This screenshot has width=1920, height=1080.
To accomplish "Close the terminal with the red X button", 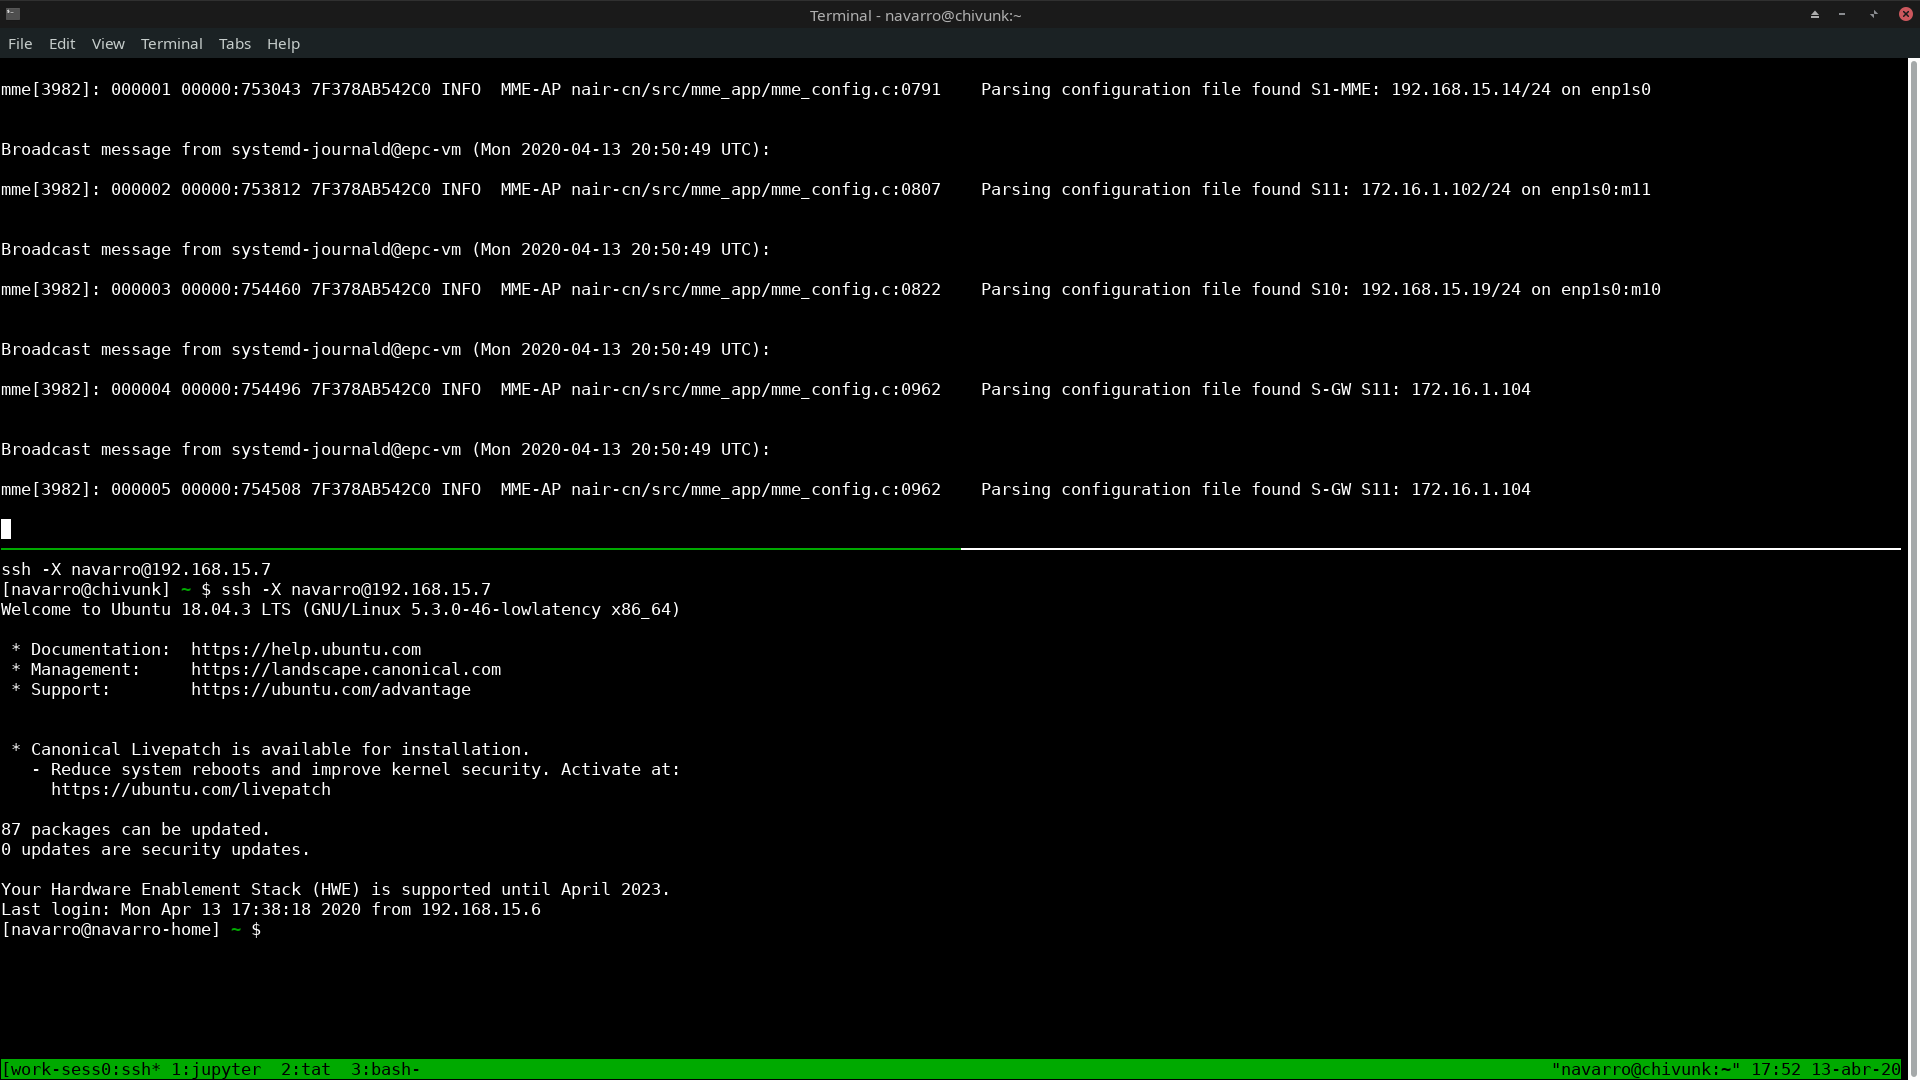I will [x=1905, y=14].
